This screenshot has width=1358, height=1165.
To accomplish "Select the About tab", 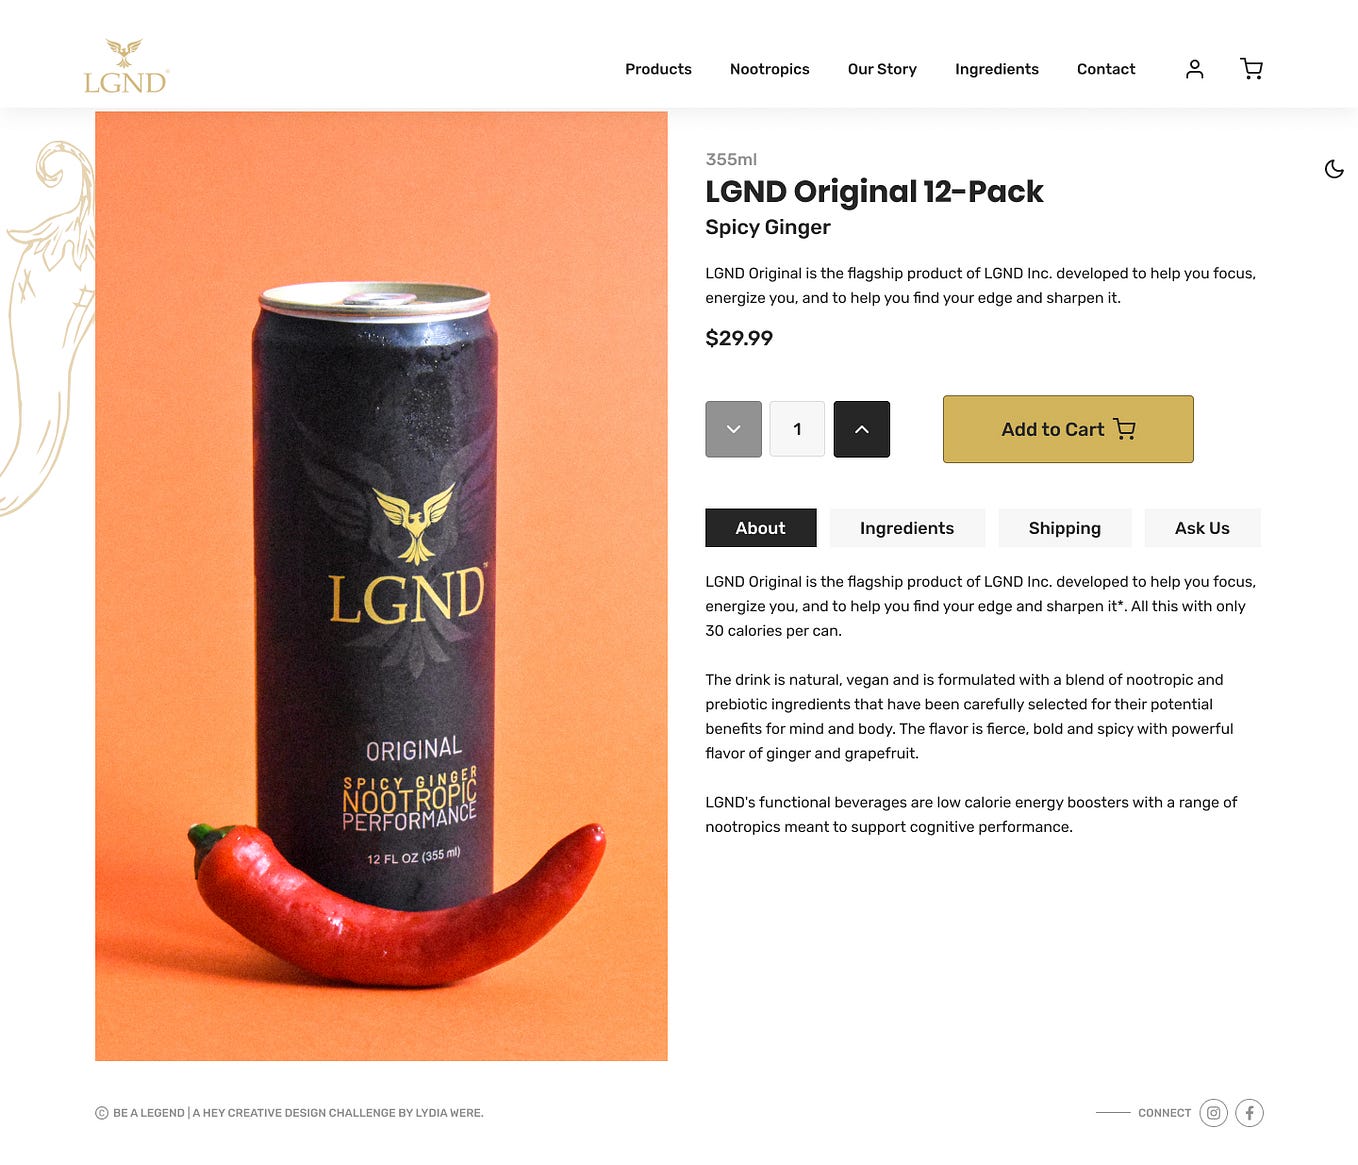I will coord(761,528).
